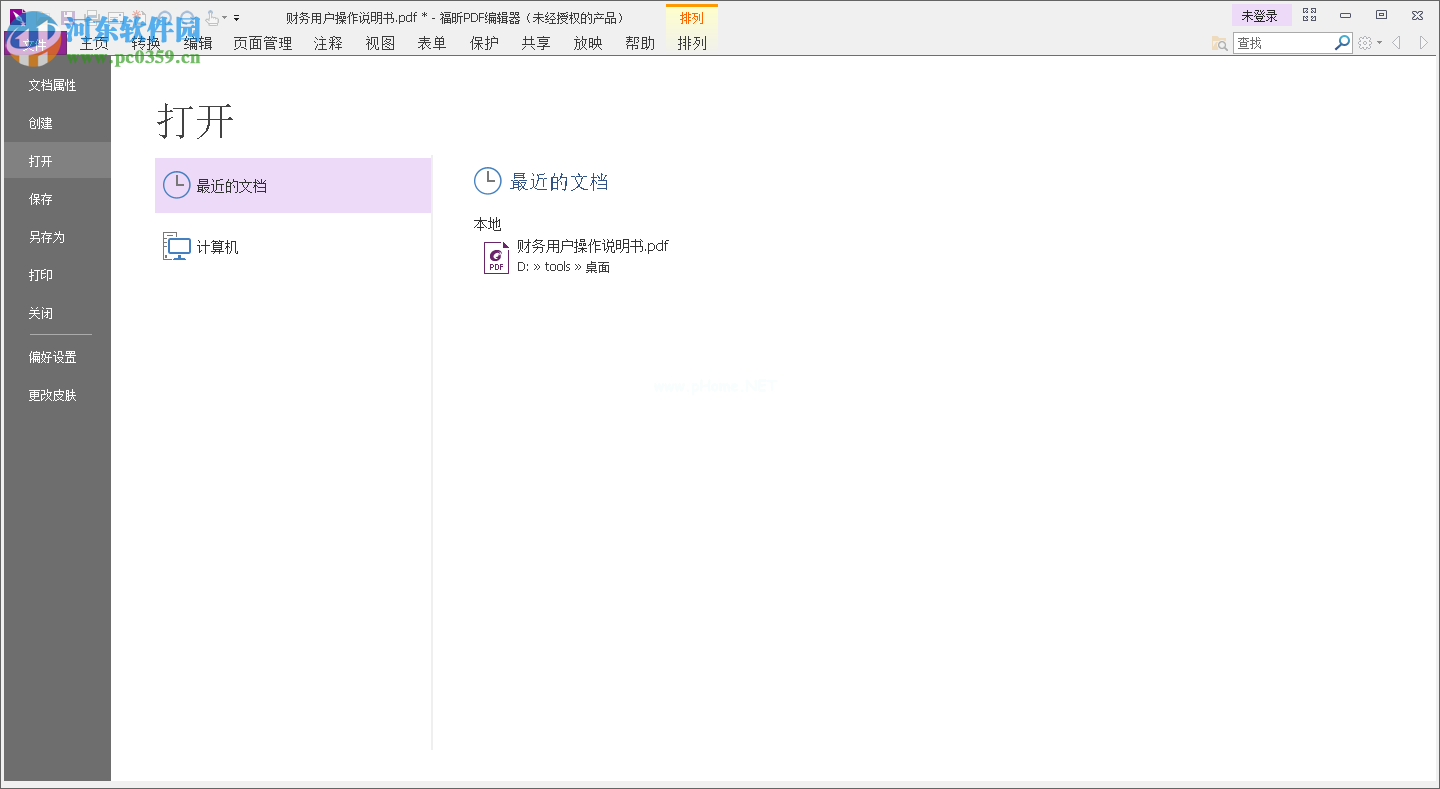Choose 另存为 in the file sidebar
Viewport: 1440px width, 789px height.
coord(57,237)
